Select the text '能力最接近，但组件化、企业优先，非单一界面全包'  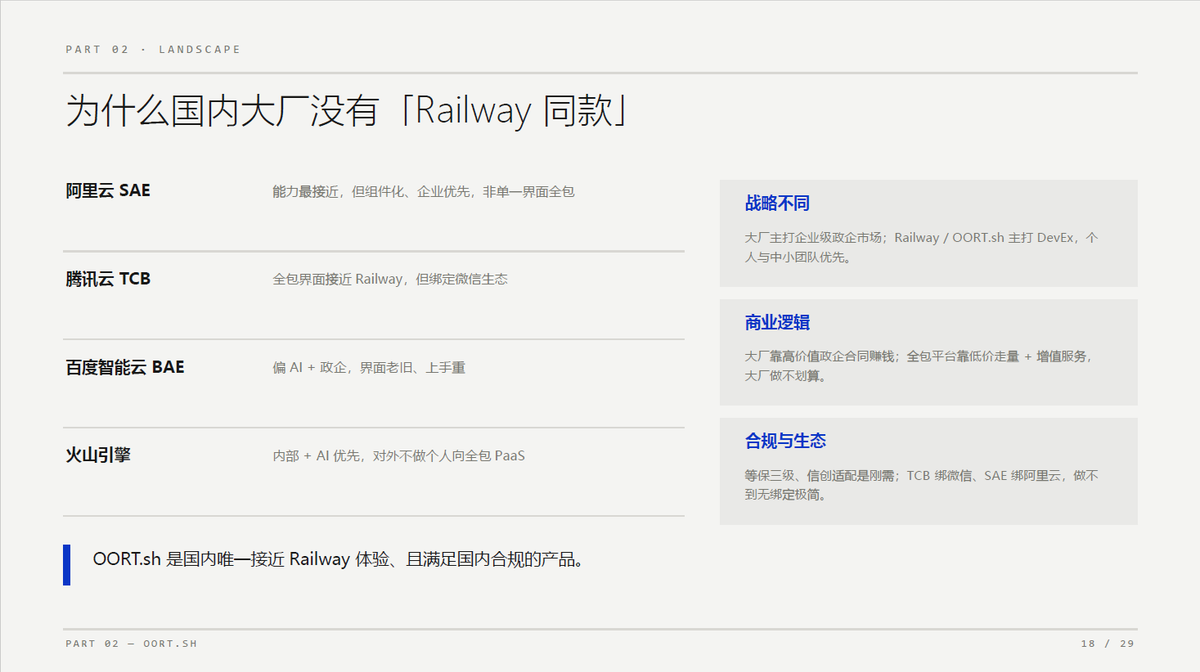[423, 191]
